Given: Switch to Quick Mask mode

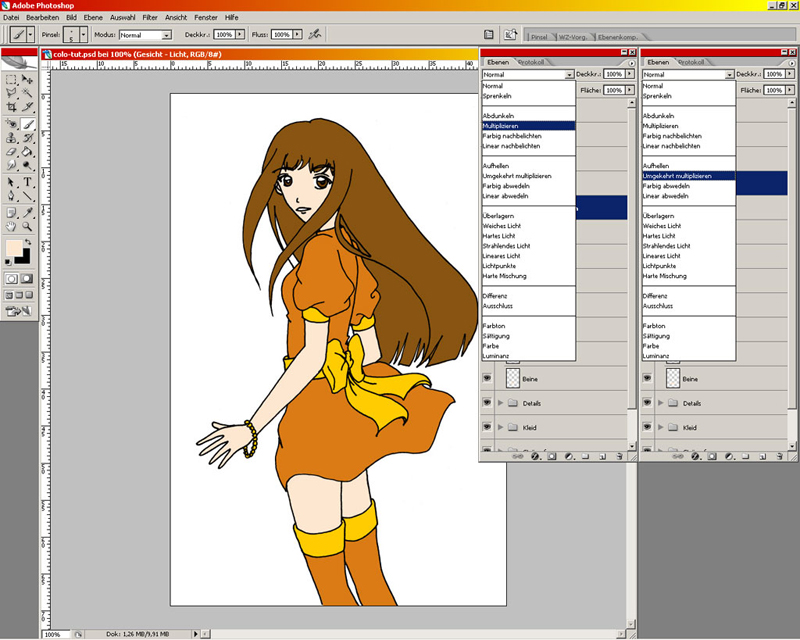Looking at the screenshot, I should 28,279.
